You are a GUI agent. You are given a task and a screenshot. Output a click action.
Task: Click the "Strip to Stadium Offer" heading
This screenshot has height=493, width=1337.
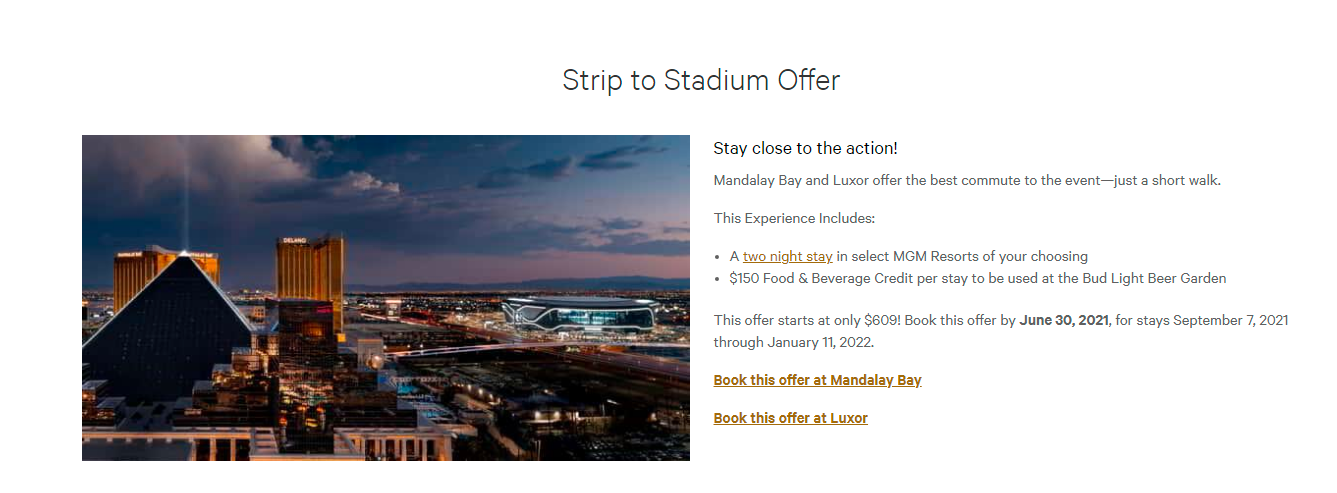click(x=701, y=80)
